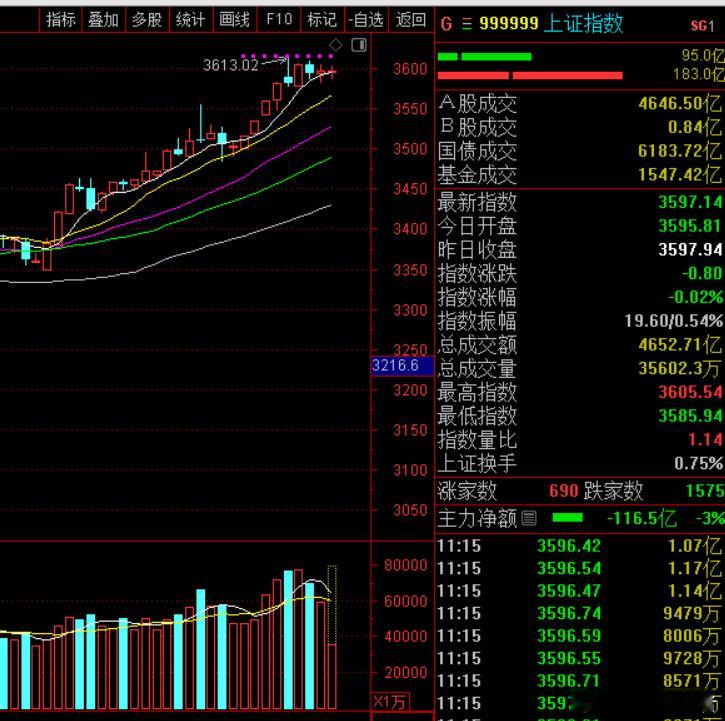
Task: Open the 统计 statistics menu
Action: point(190,20)
